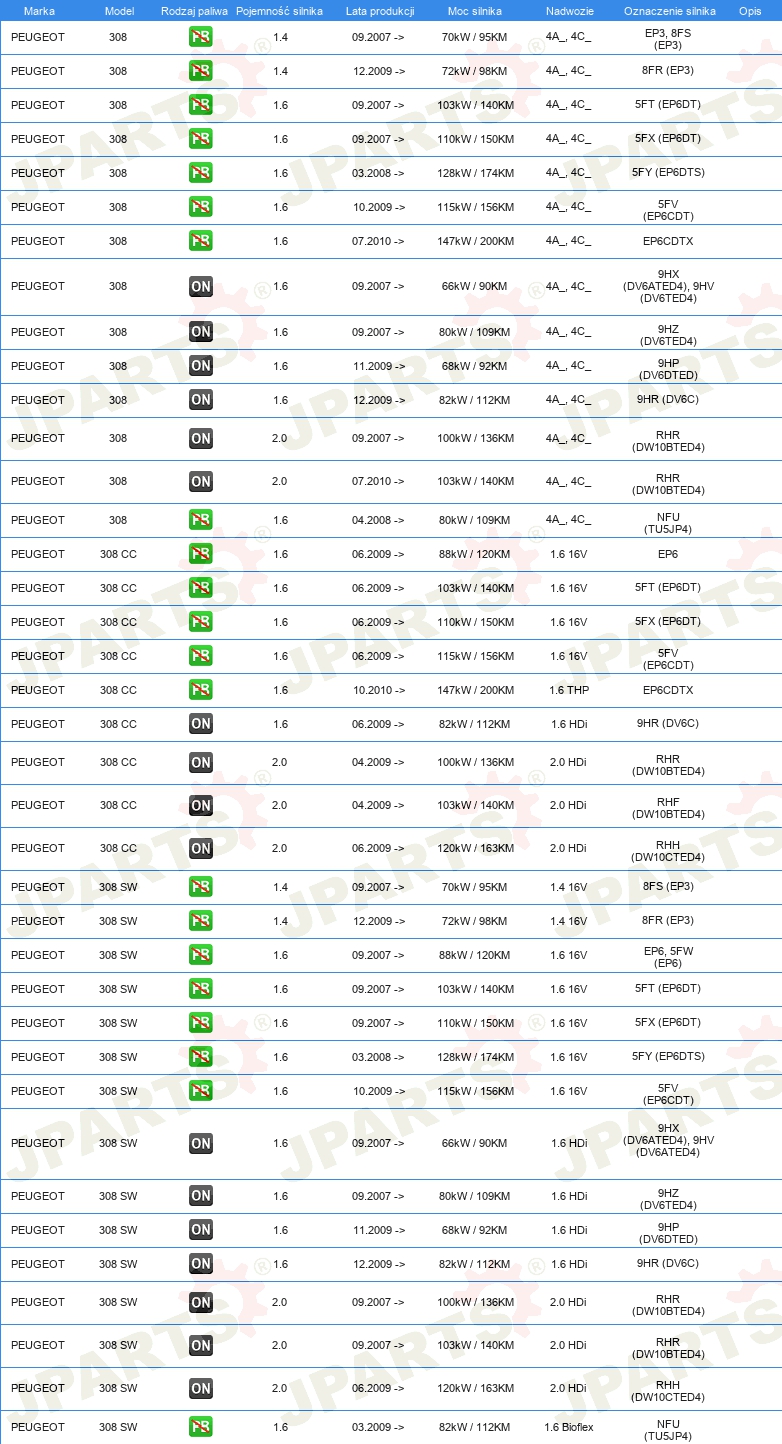Click the Pojemność silnika column header
The width and height of the screenshot is (782, 1444).
[279, 10]
